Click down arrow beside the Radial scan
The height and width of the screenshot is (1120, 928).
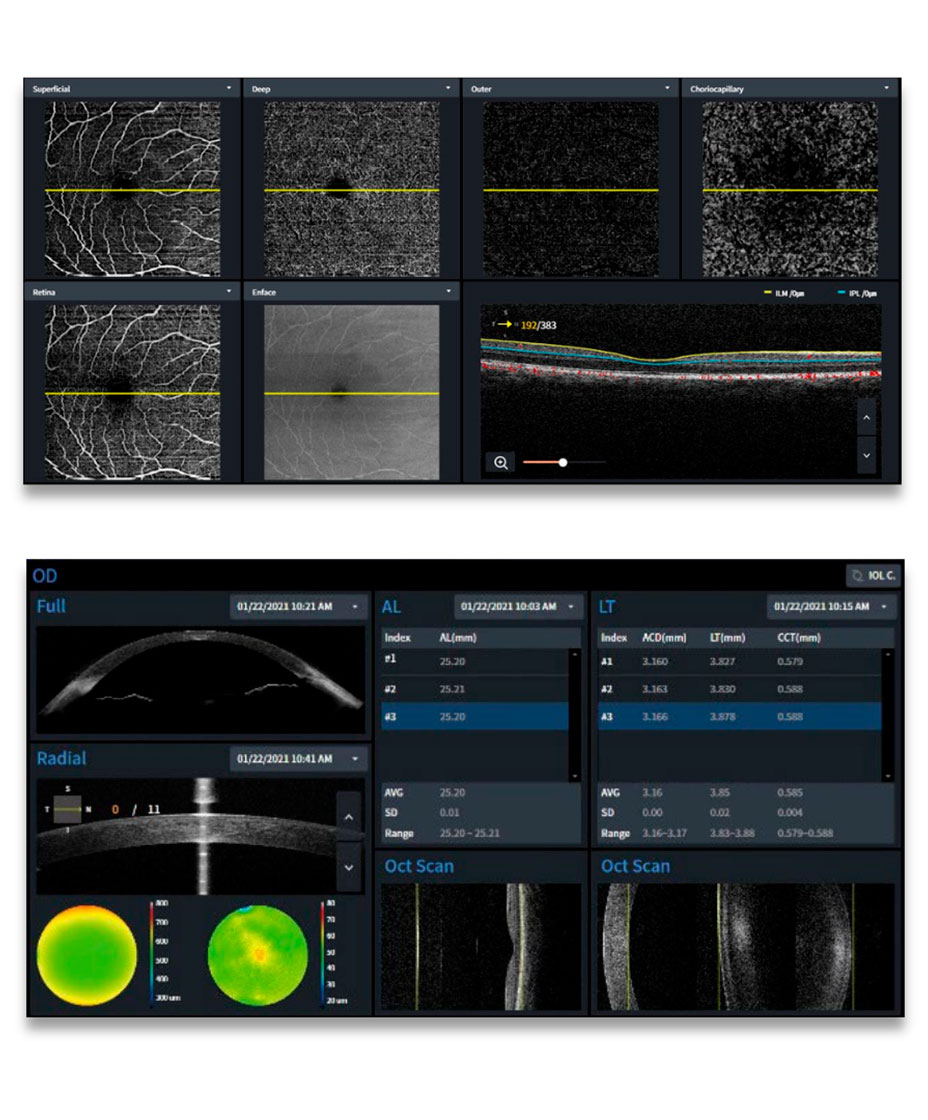tap(348, 868)
